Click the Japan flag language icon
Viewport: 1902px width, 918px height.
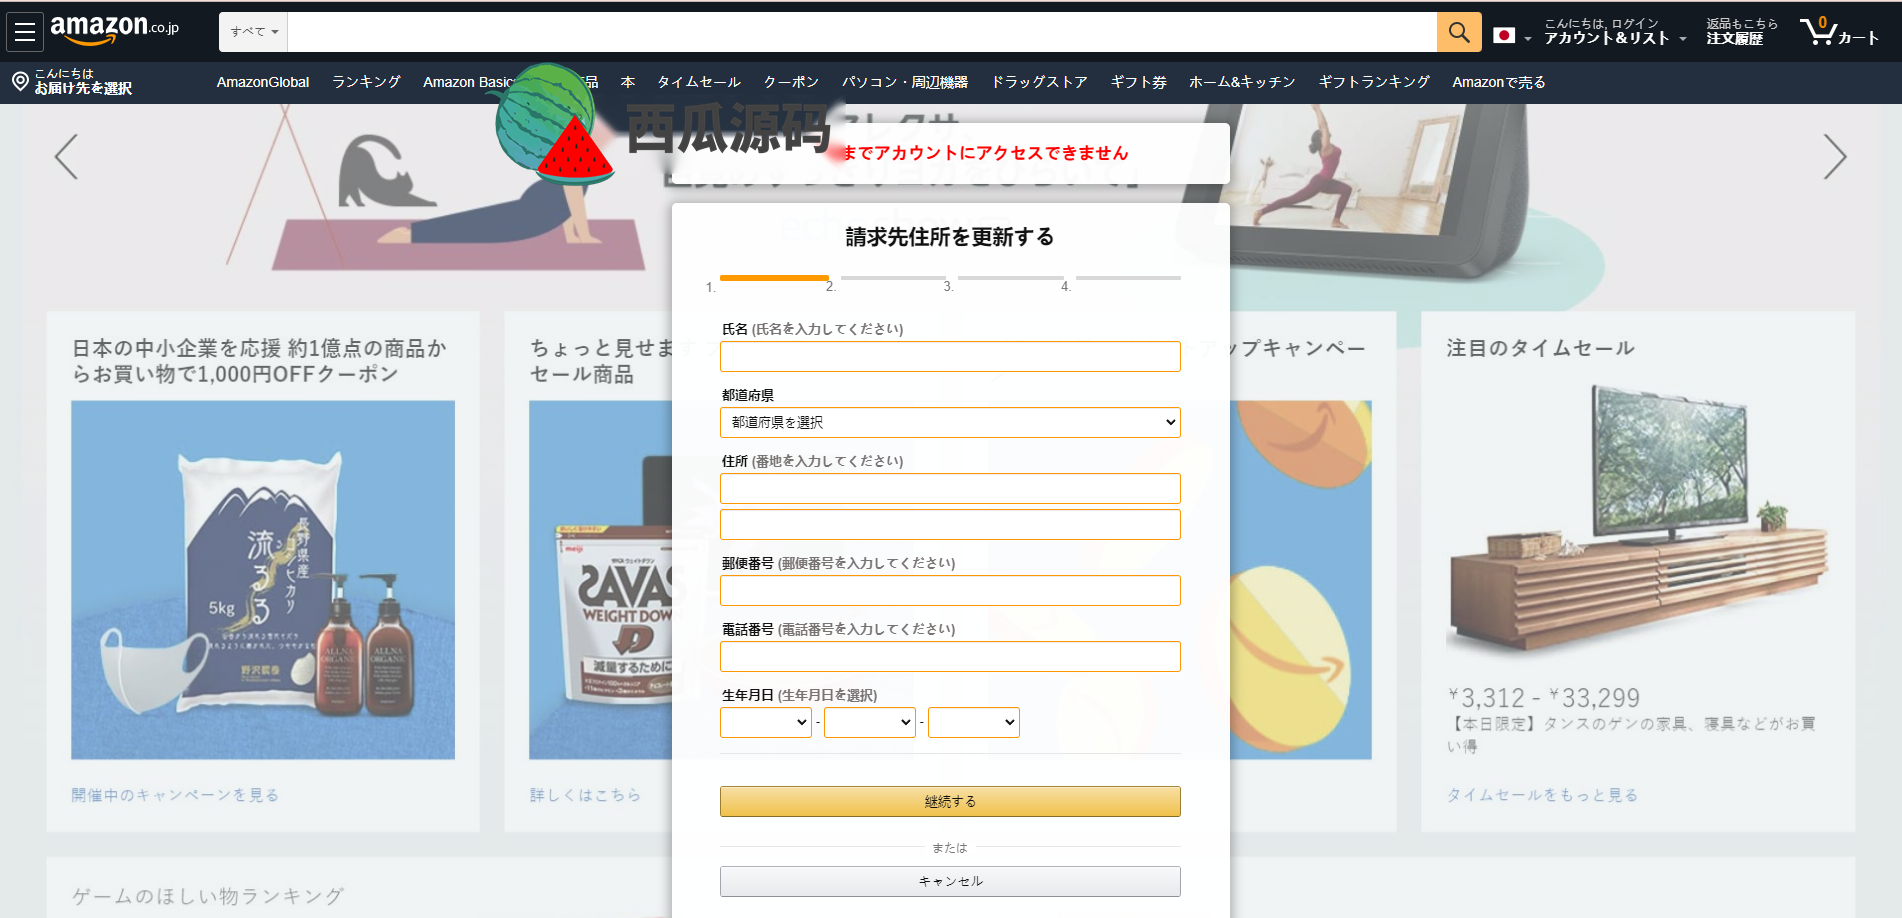pyautogui.click(x=1504, y=36)
